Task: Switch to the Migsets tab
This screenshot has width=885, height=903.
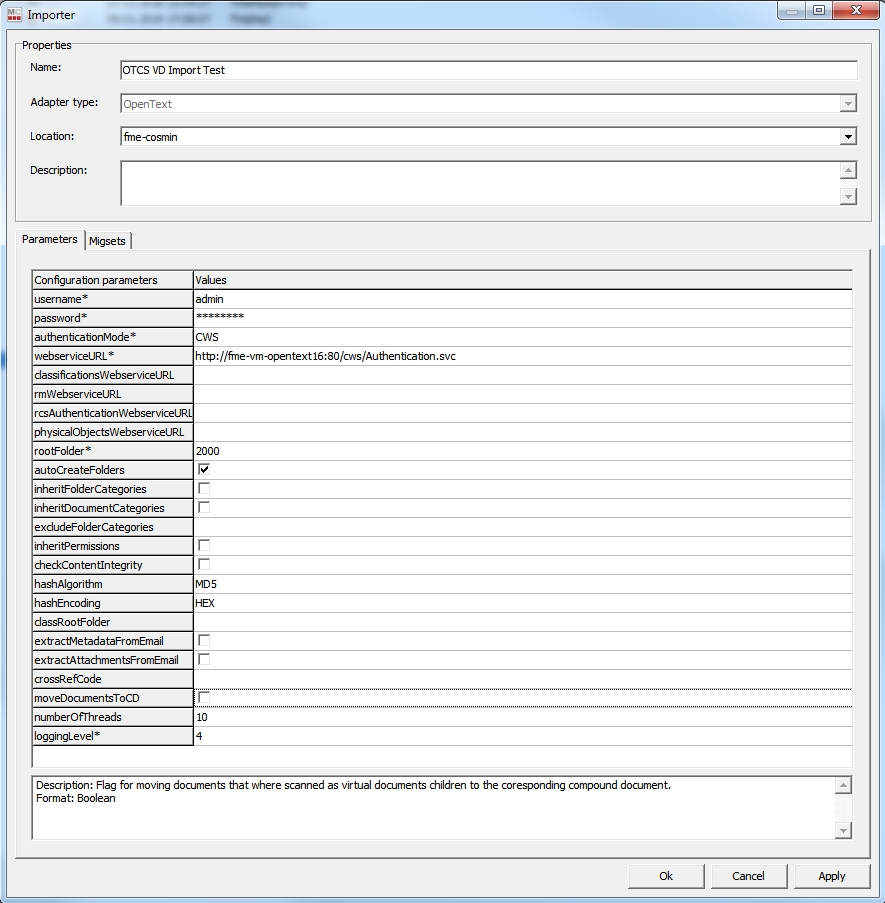Action: pyautogui.click(x=108, y=241)
